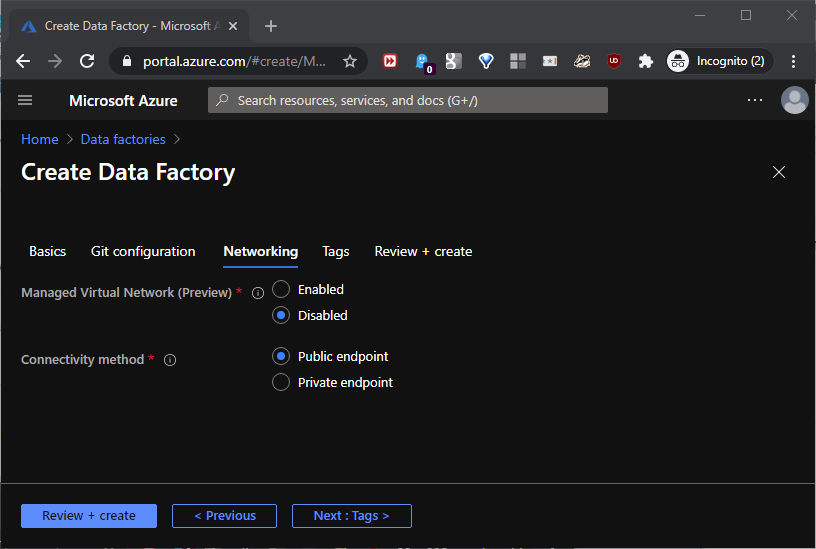Go to the Basics tab
Viewport: 816px width, 549px height.
coord(47,251)
